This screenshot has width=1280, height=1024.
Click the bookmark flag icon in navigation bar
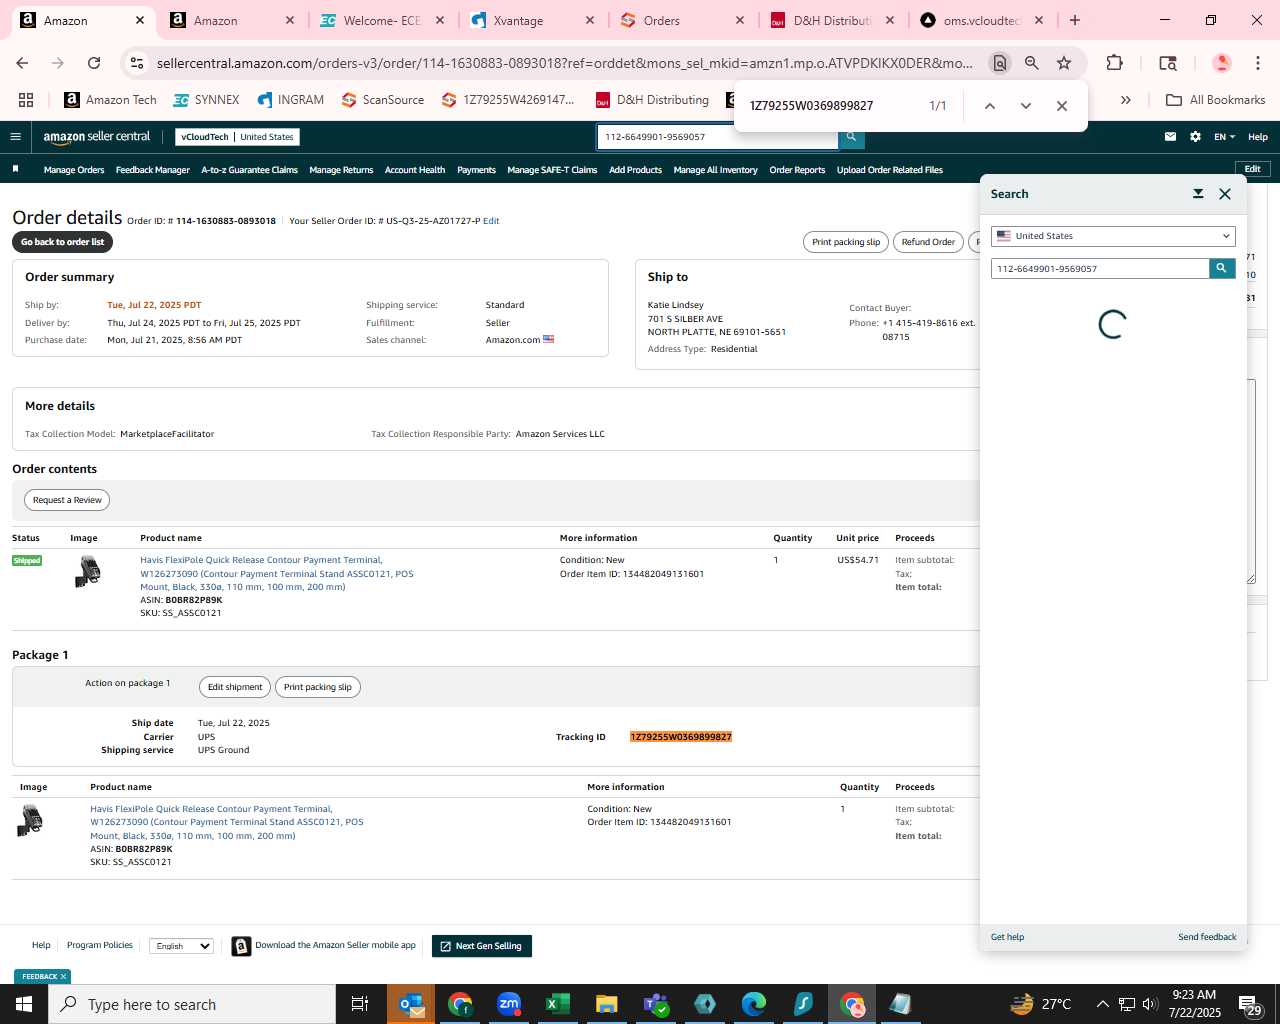15,169
